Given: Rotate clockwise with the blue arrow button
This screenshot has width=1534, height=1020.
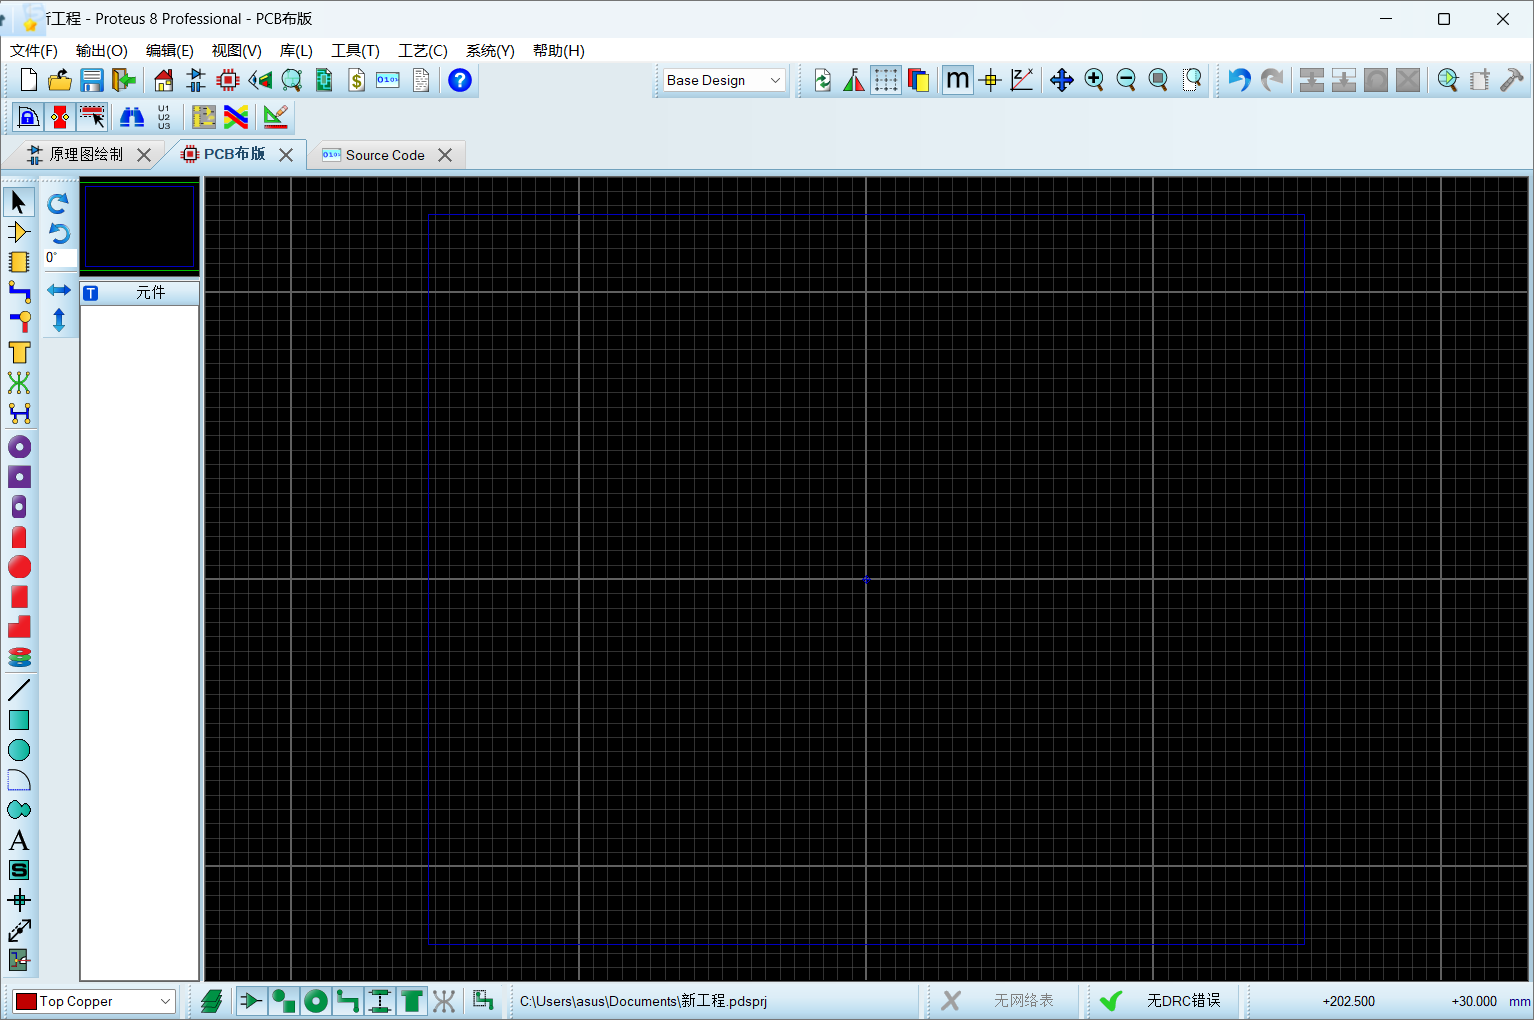Looking at the screenshot, I should [58, 203].
